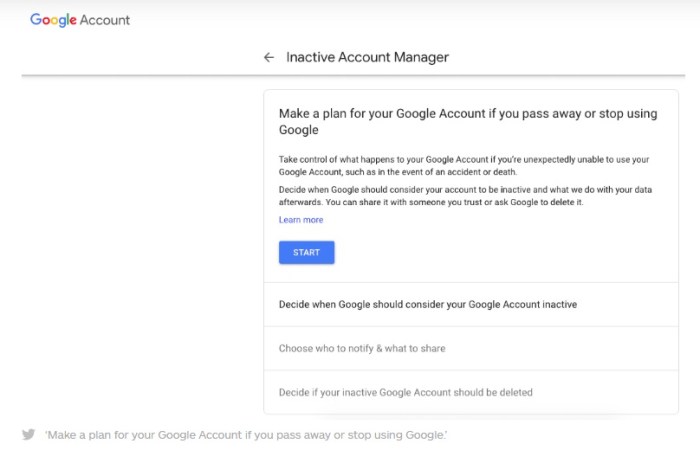
Task: Open the Learn more link
Action: click(300, 220)
